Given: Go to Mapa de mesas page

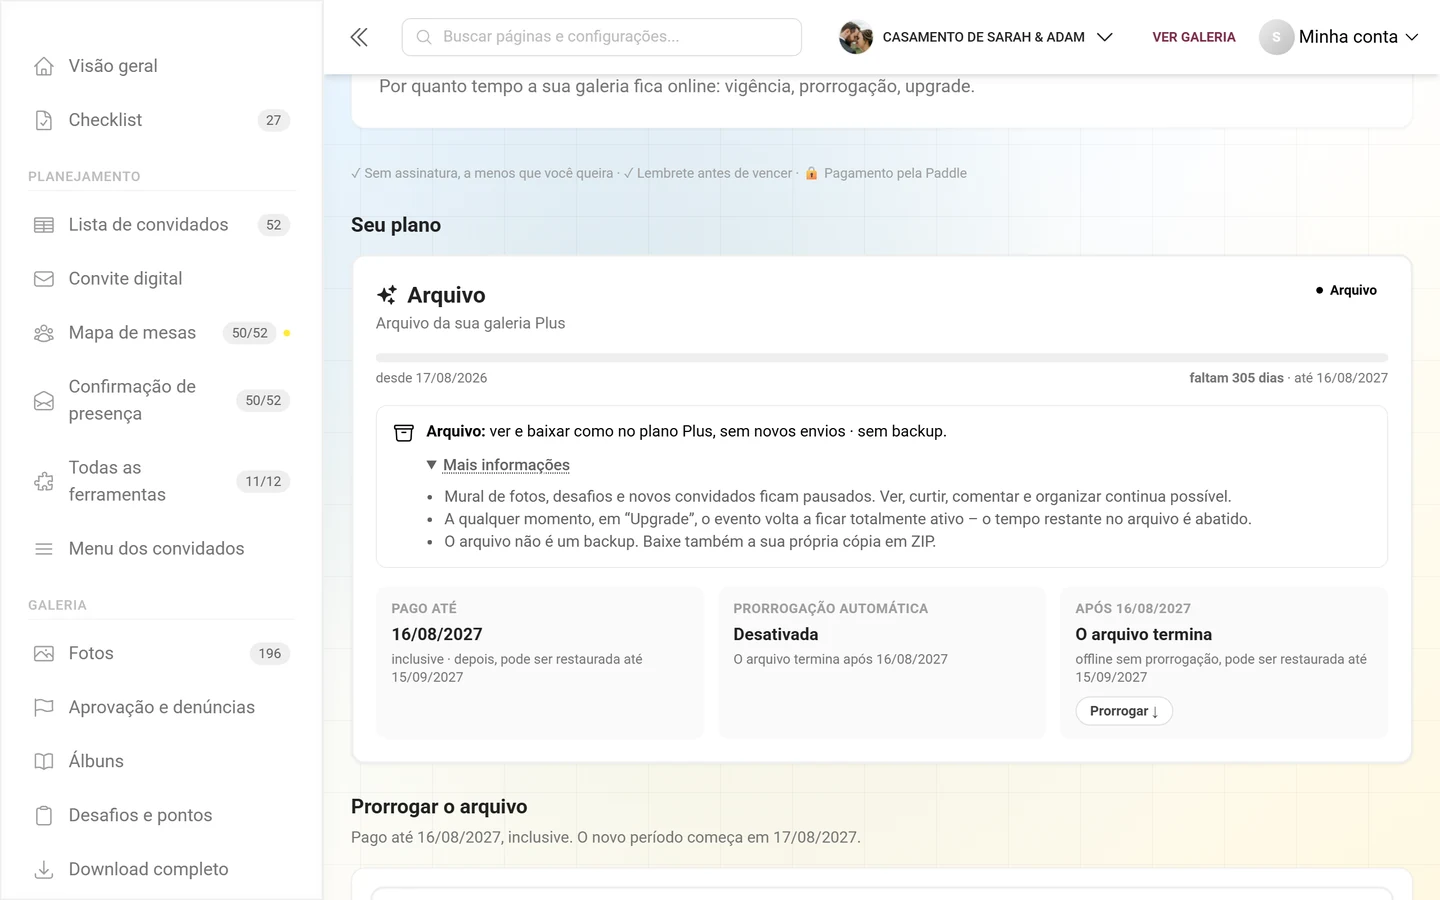Looking at the screenshot, I should (x=161, y=333).
